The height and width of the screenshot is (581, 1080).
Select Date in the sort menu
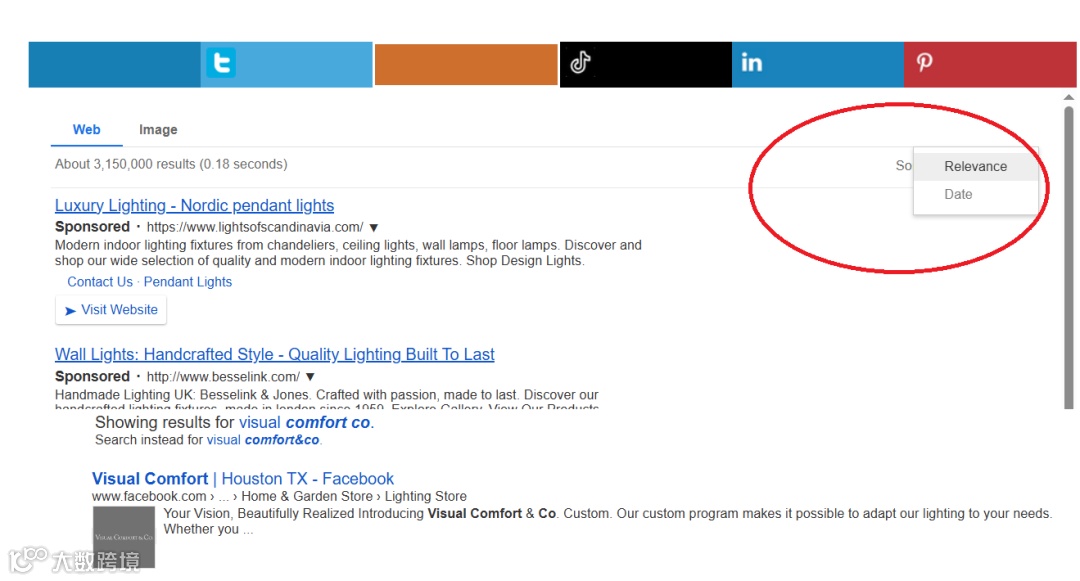click(x=958, y=194)
